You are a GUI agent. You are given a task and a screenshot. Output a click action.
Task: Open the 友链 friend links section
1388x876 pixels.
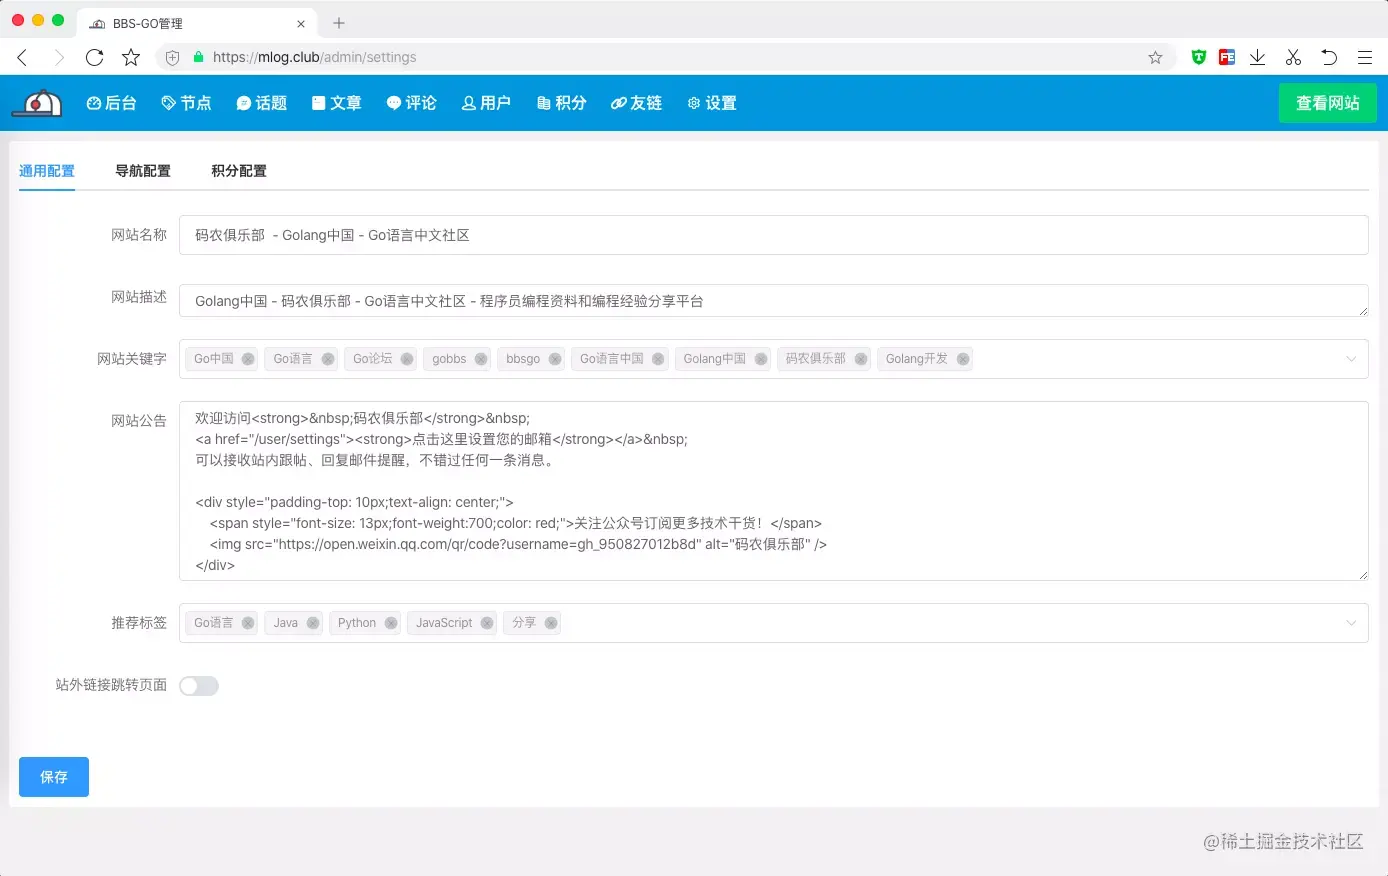click(x=636, y=103)
